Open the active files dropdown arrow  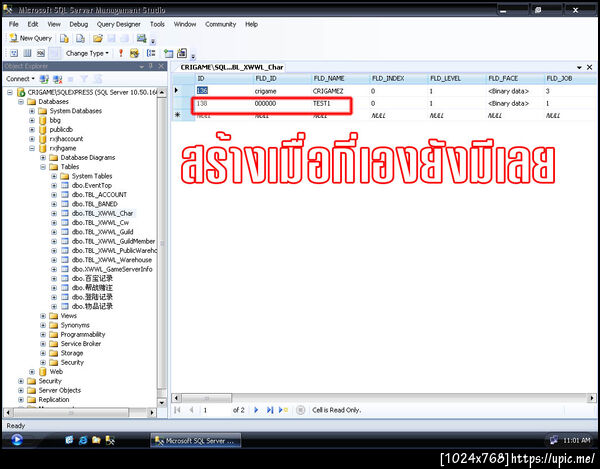point(579,67)
